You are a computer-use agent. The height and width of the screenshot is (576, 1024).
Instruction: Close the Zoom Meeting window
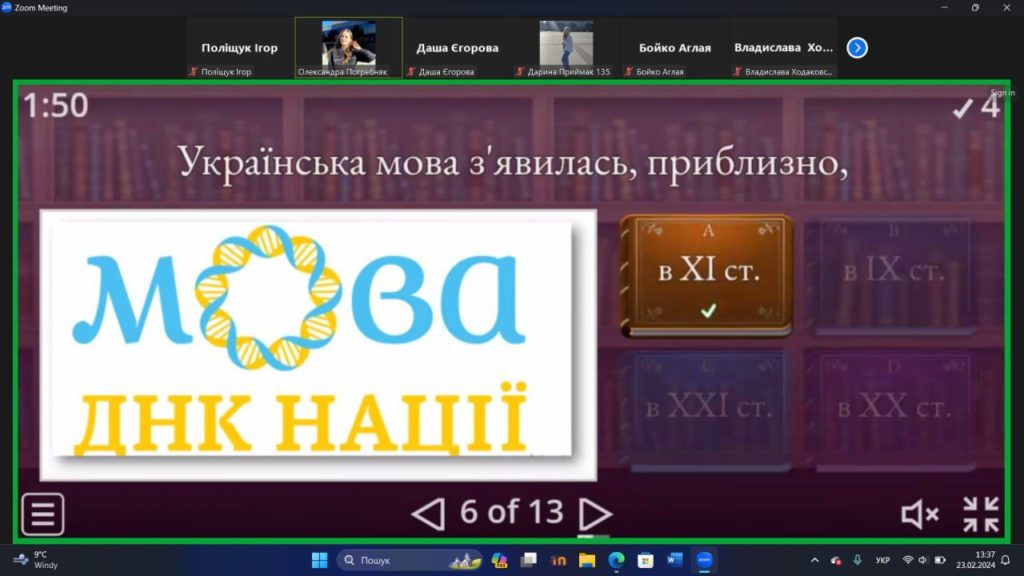click(x=1006, y=7)
